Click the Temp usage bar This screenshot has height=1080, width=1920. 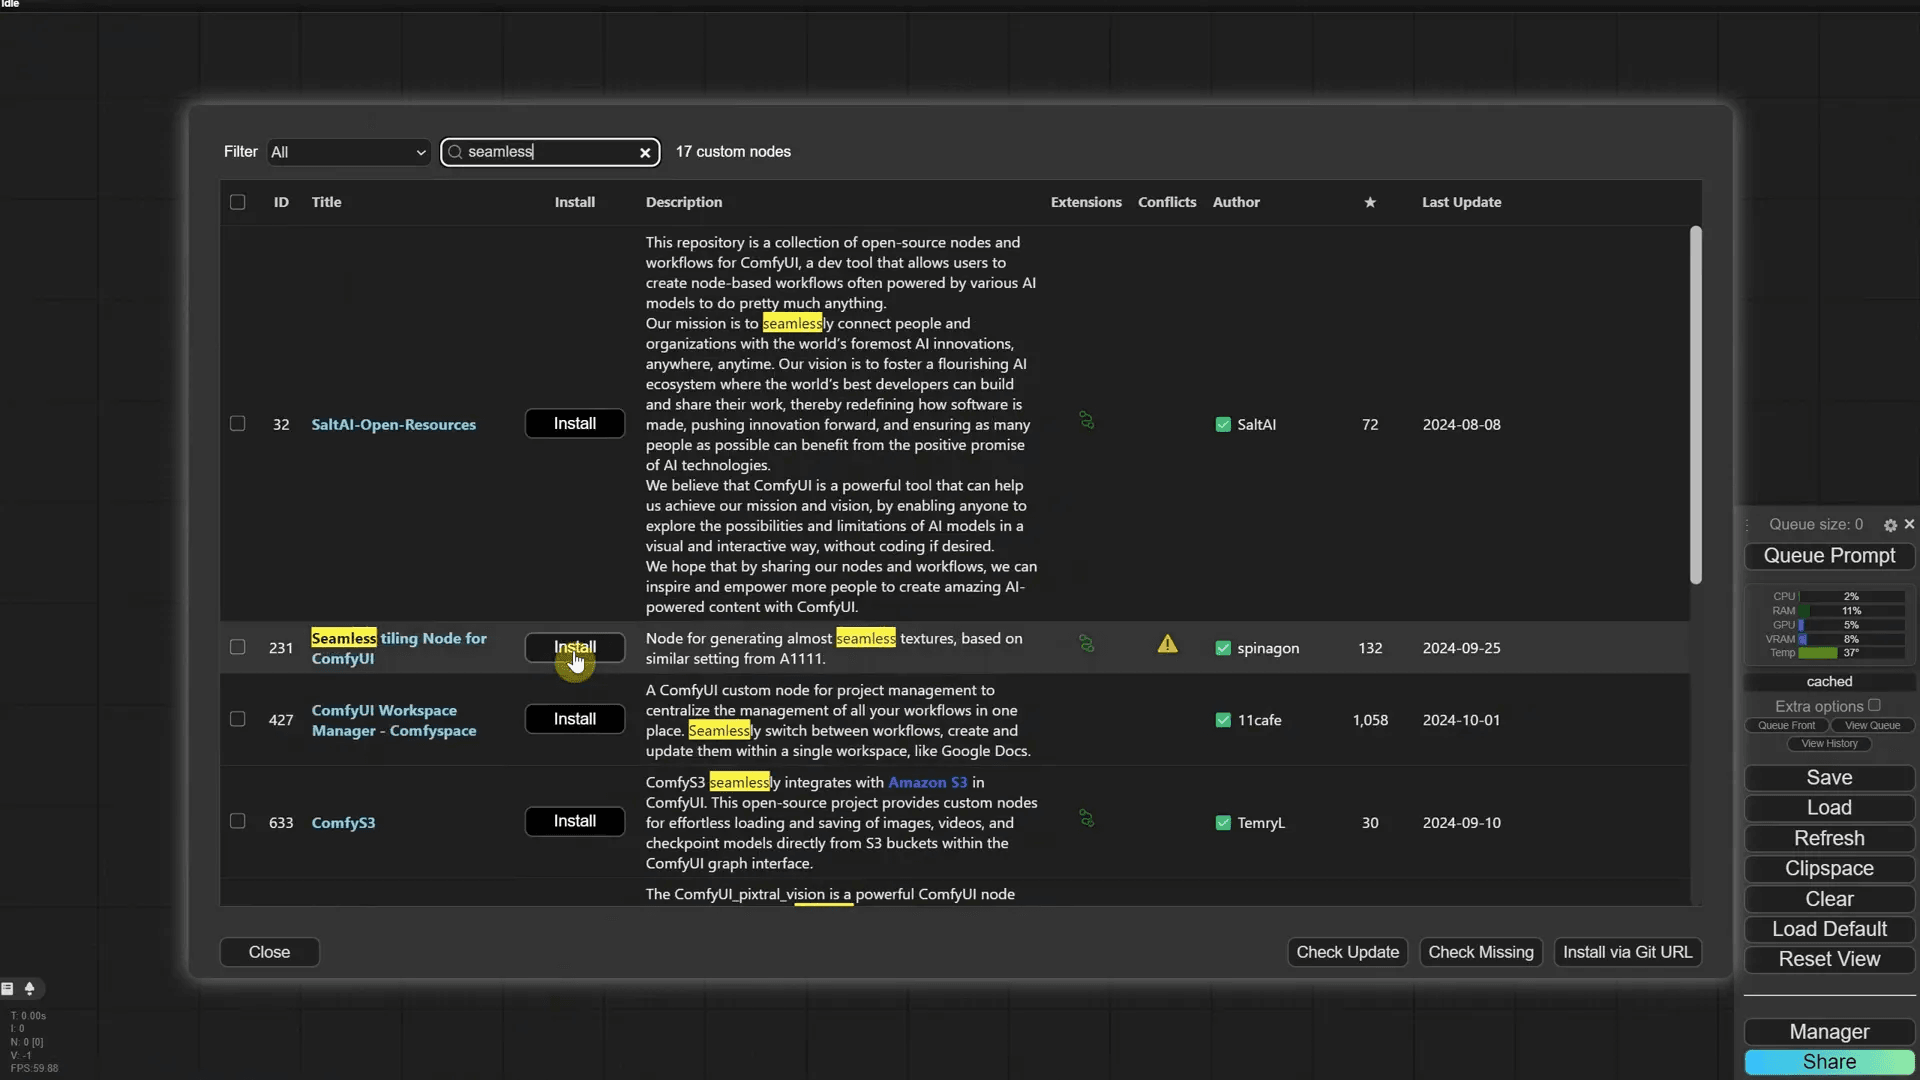(x=1851, y=653)
